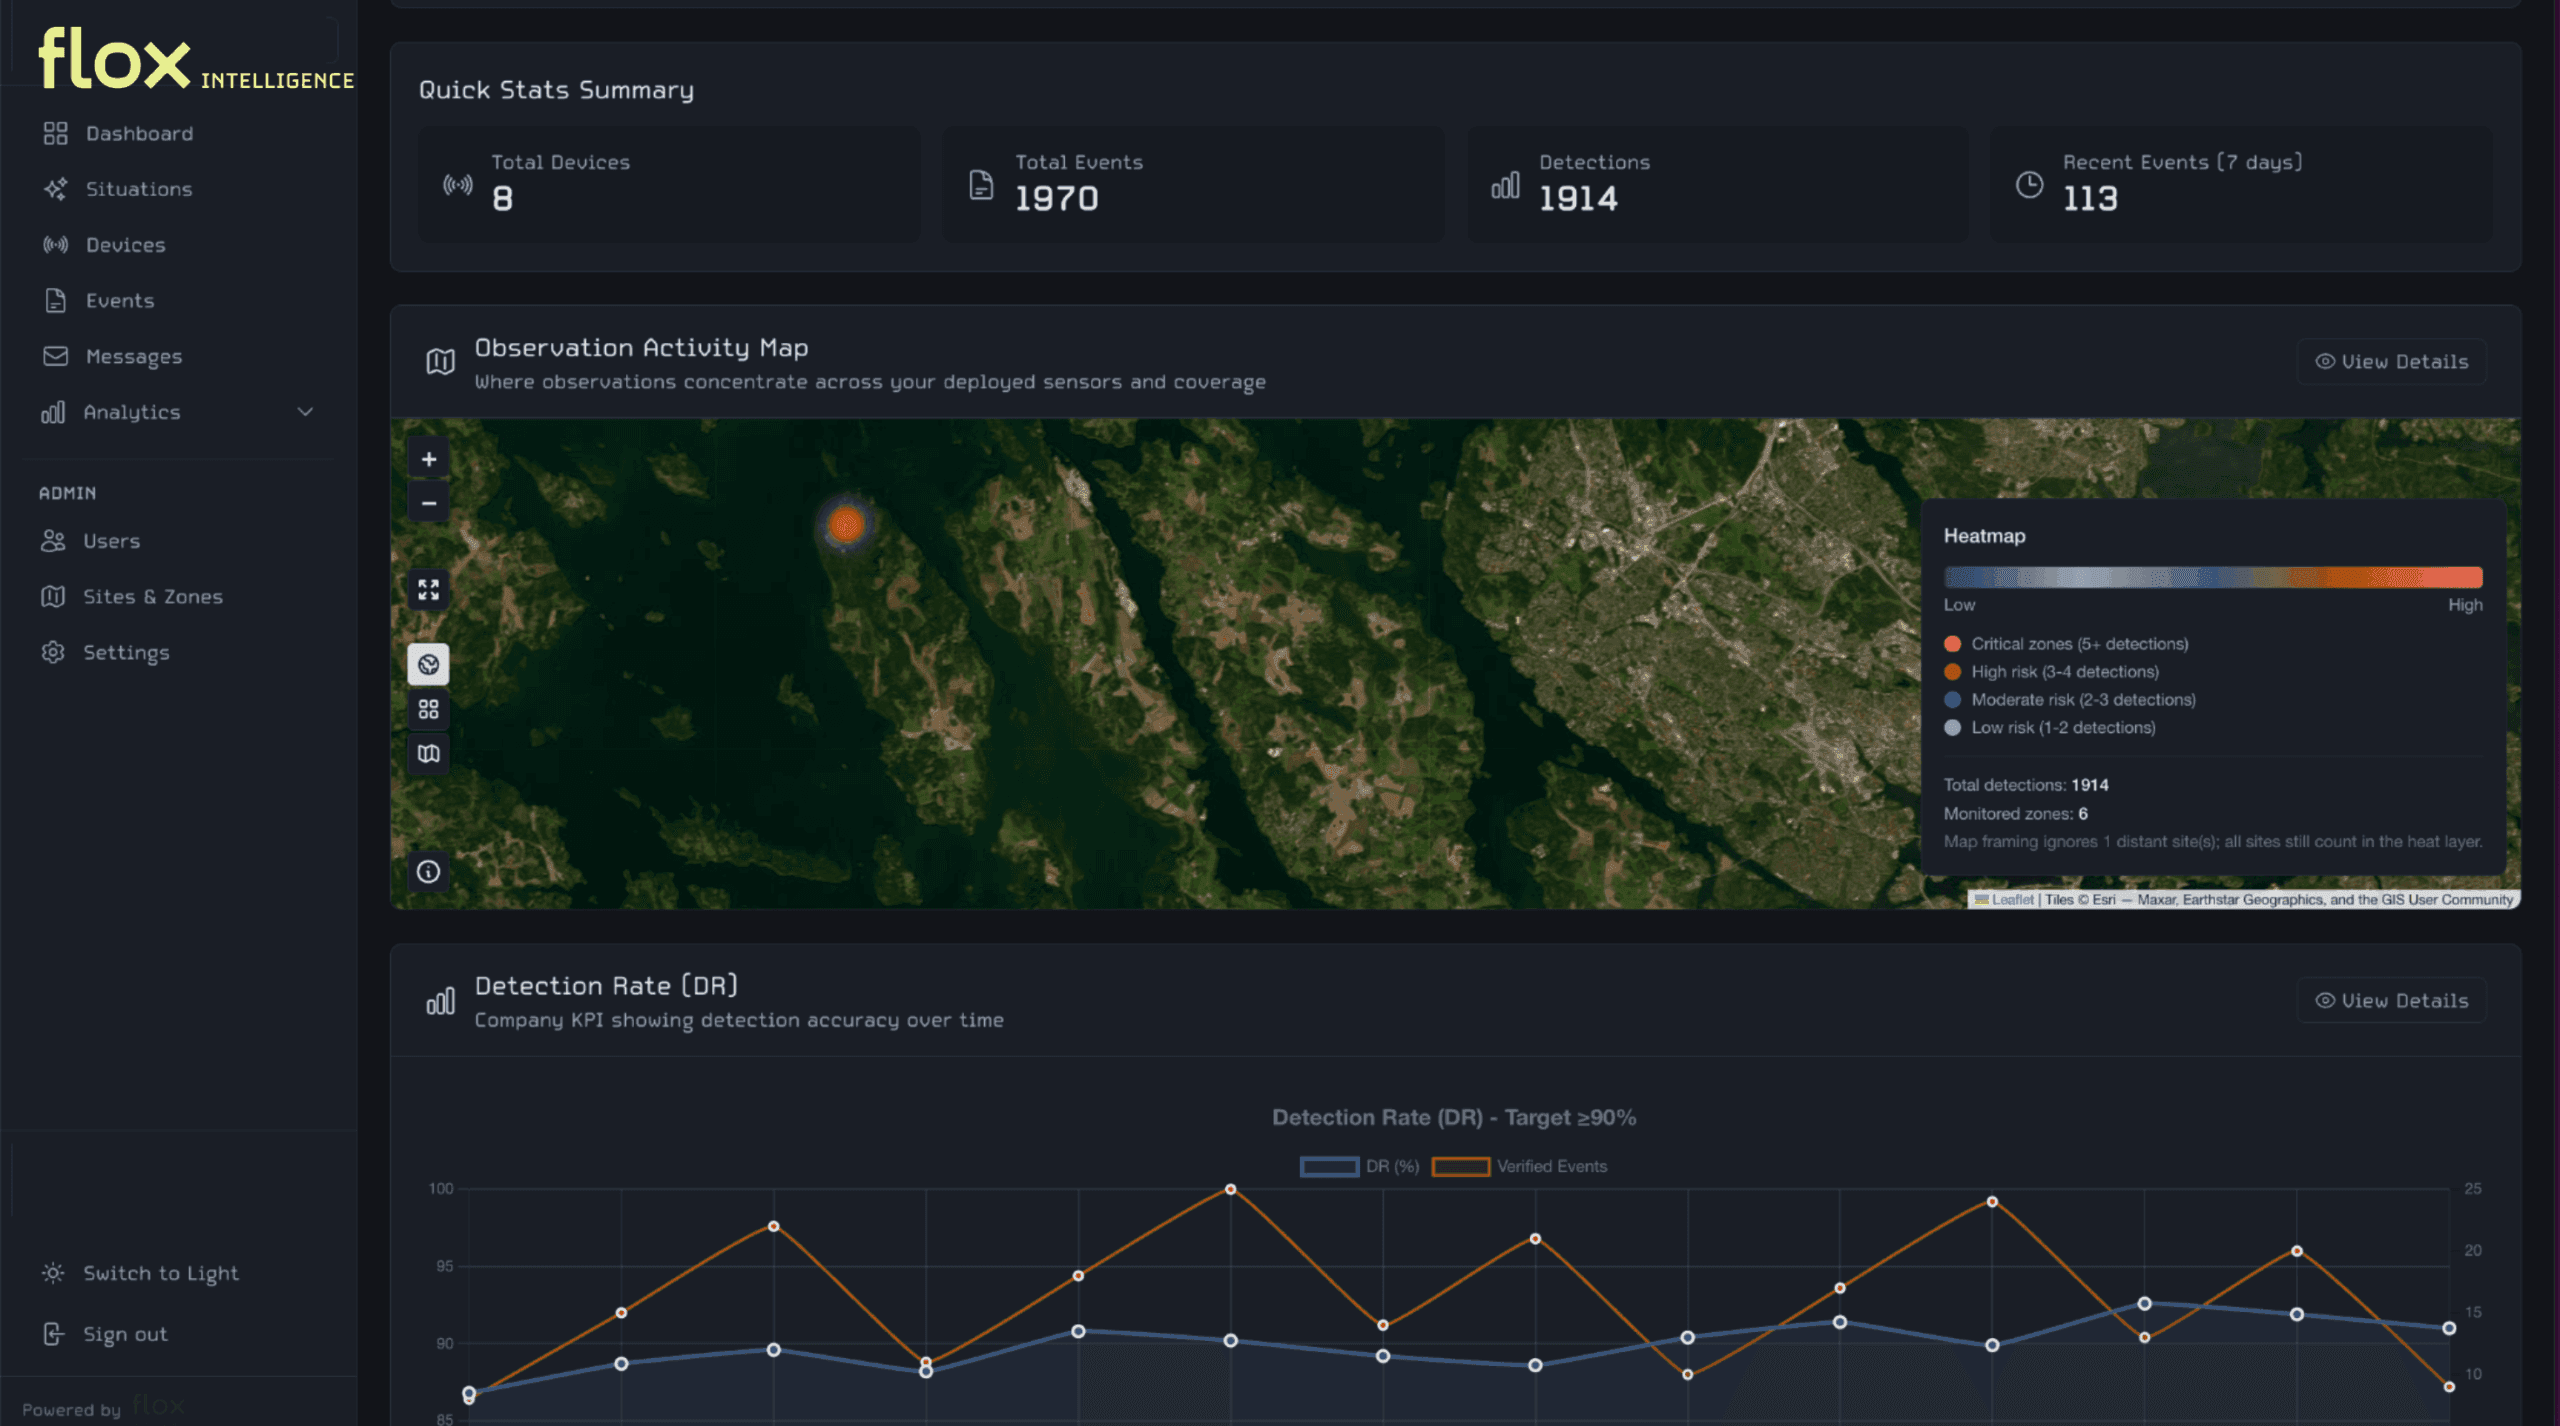
Task: Sign out of the application
Action: (x=125, y=1334)
